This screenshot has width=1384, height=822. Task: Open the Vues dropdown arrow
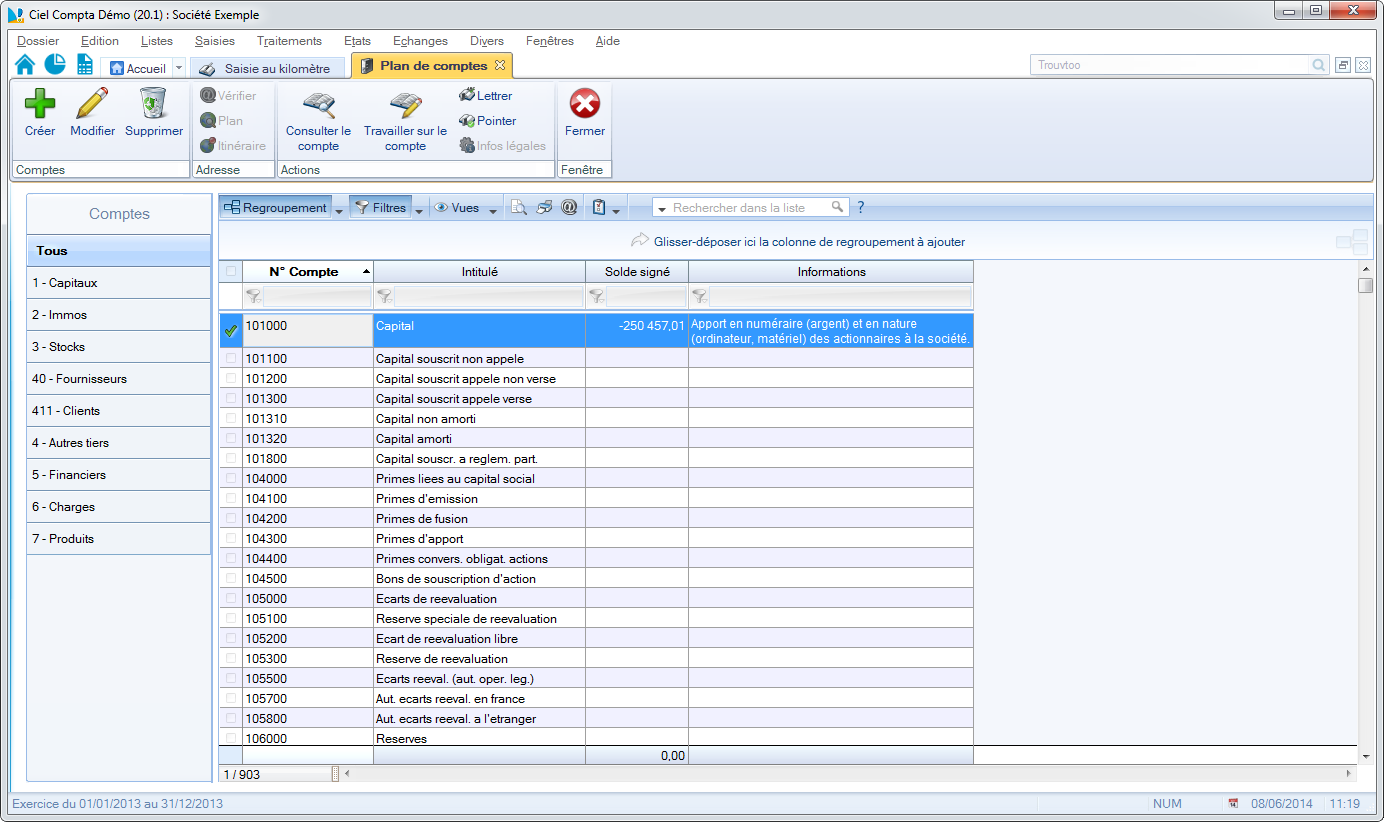[x=493, y=210]
